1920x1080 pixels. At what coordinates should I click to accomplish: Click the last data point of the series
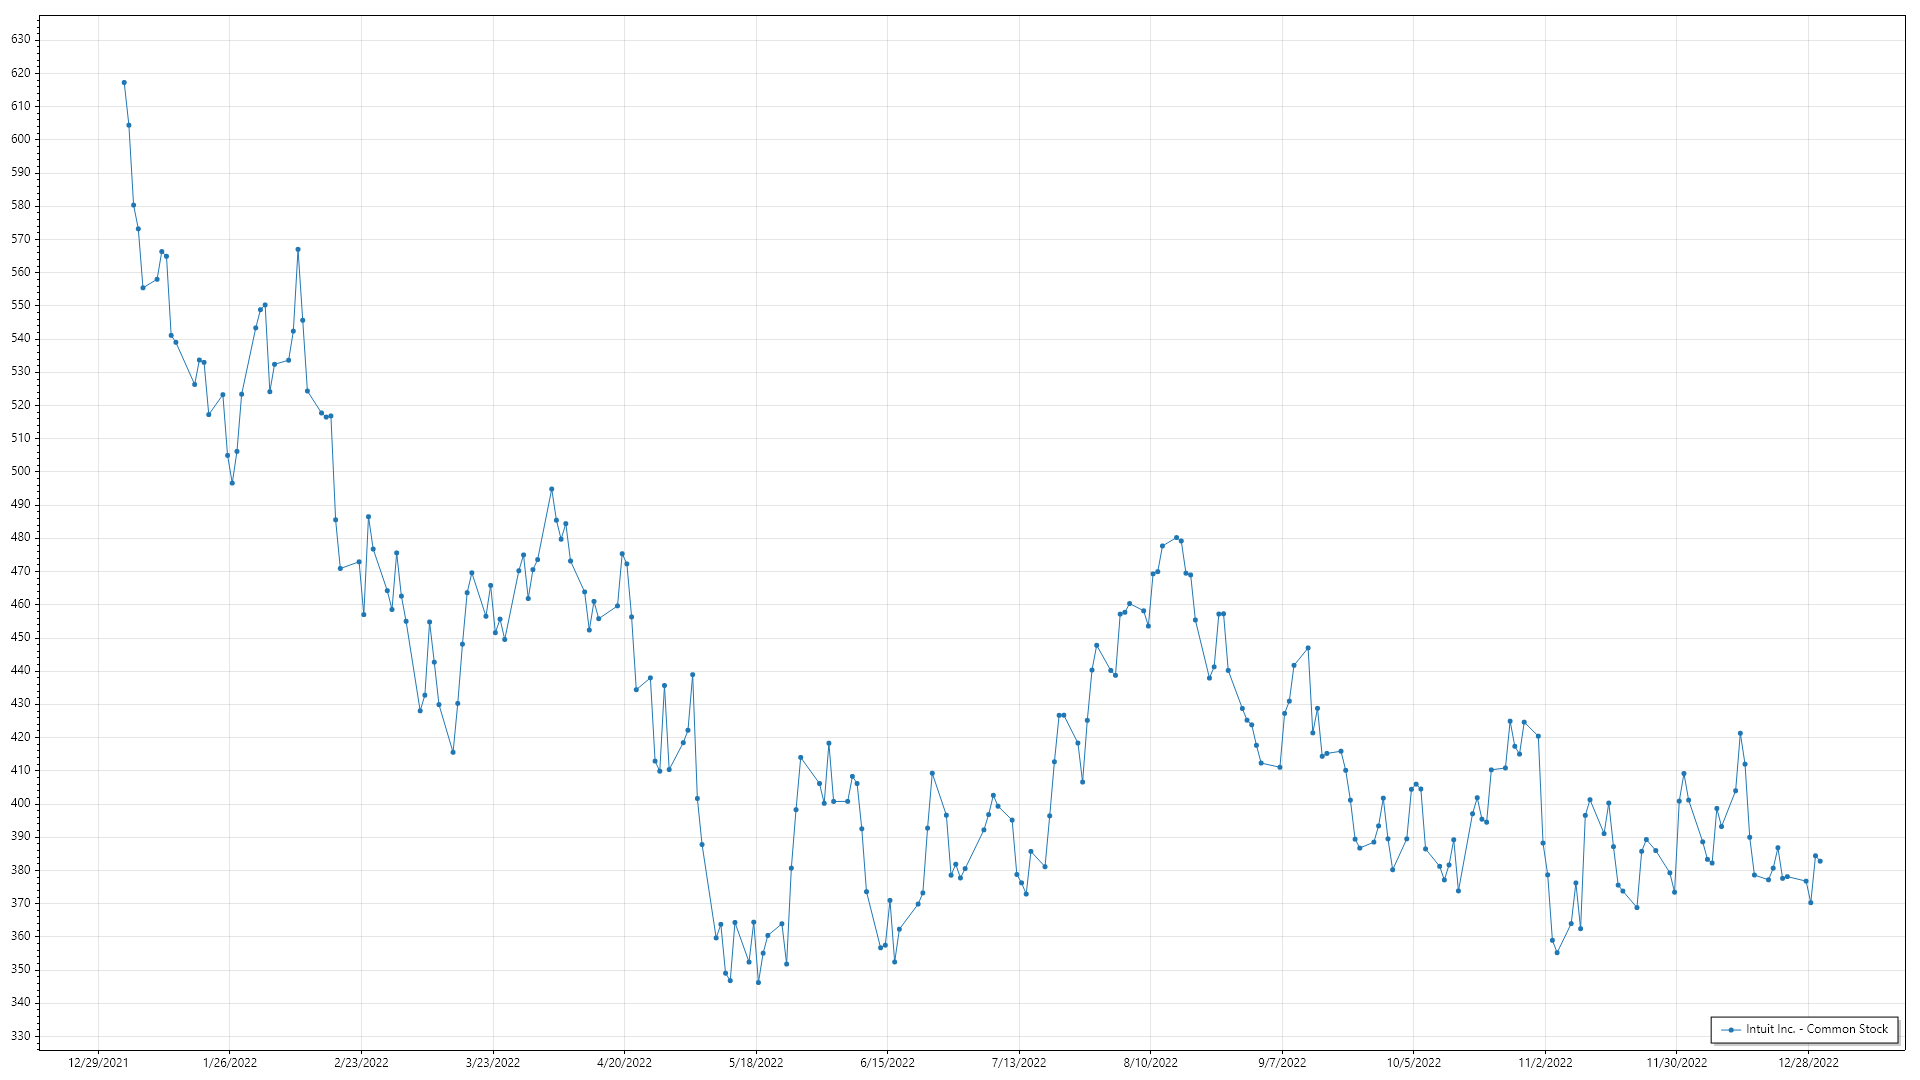(x=1820, y=861)
